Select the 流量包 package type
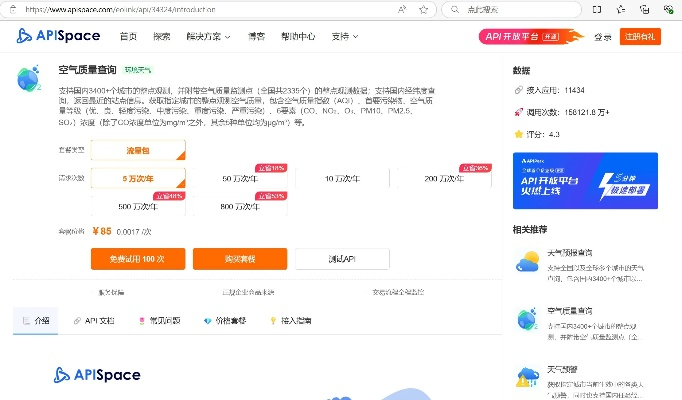Image resolution: width=682 pixels, height=400 pixels. tap(138, 150)
